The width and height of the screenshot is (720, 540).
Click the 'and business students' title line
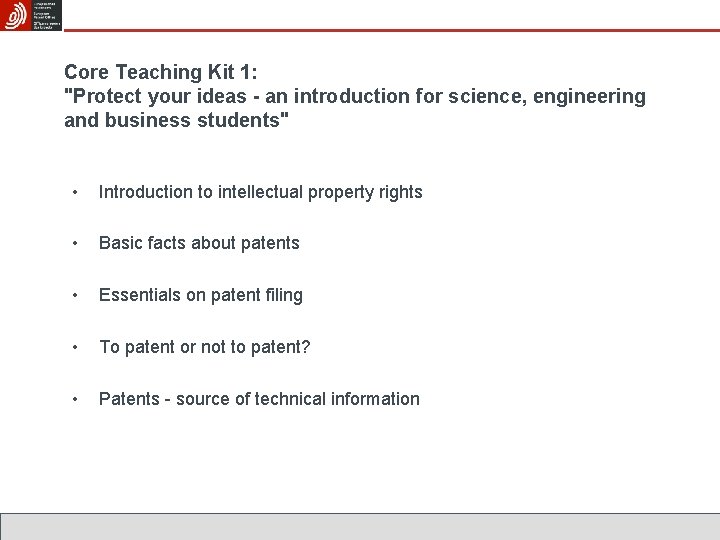click(176, 120)
